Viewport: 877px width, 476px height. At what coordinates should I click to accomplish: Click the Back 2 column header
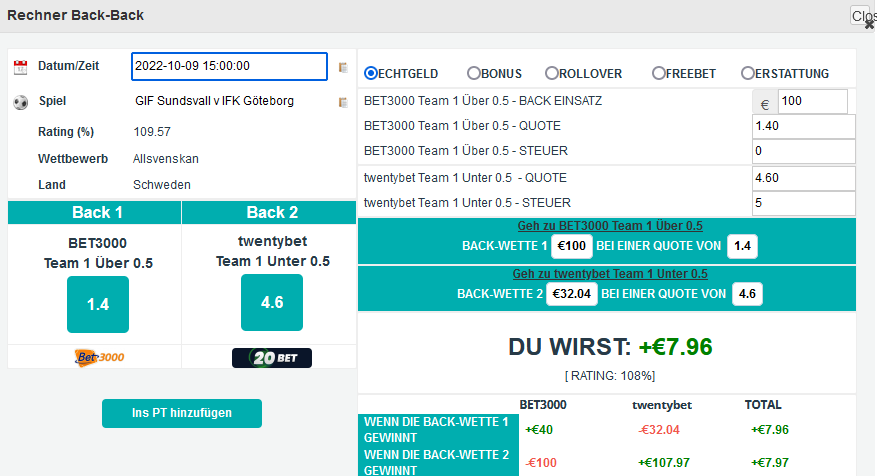(269, 213)
